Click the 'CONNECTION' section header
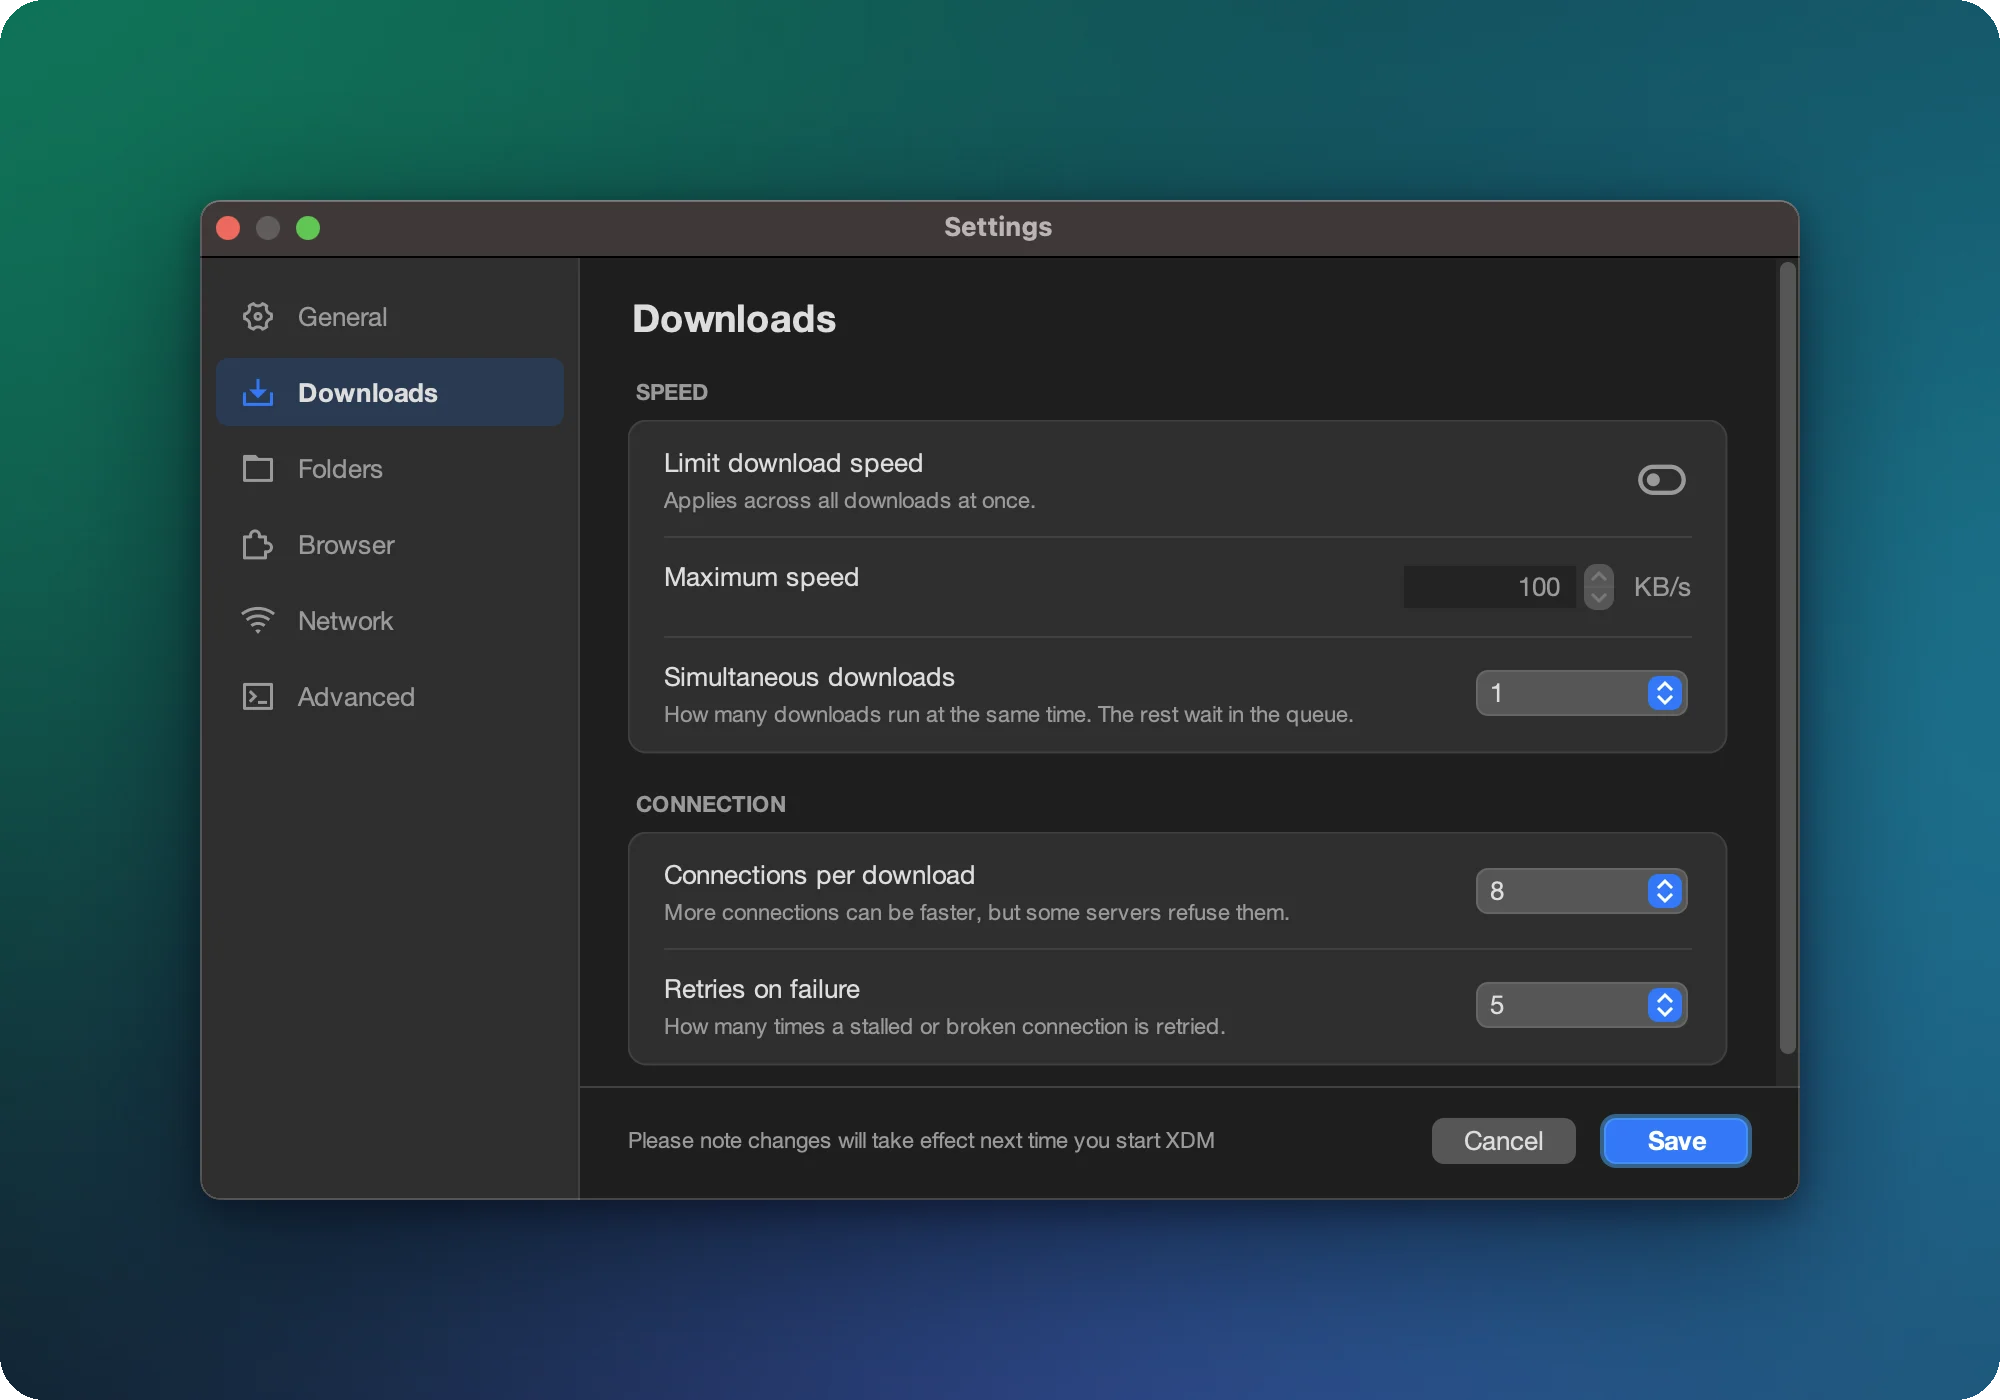This screenshot has height=1400, width=2000. click(x=711, y=804)
